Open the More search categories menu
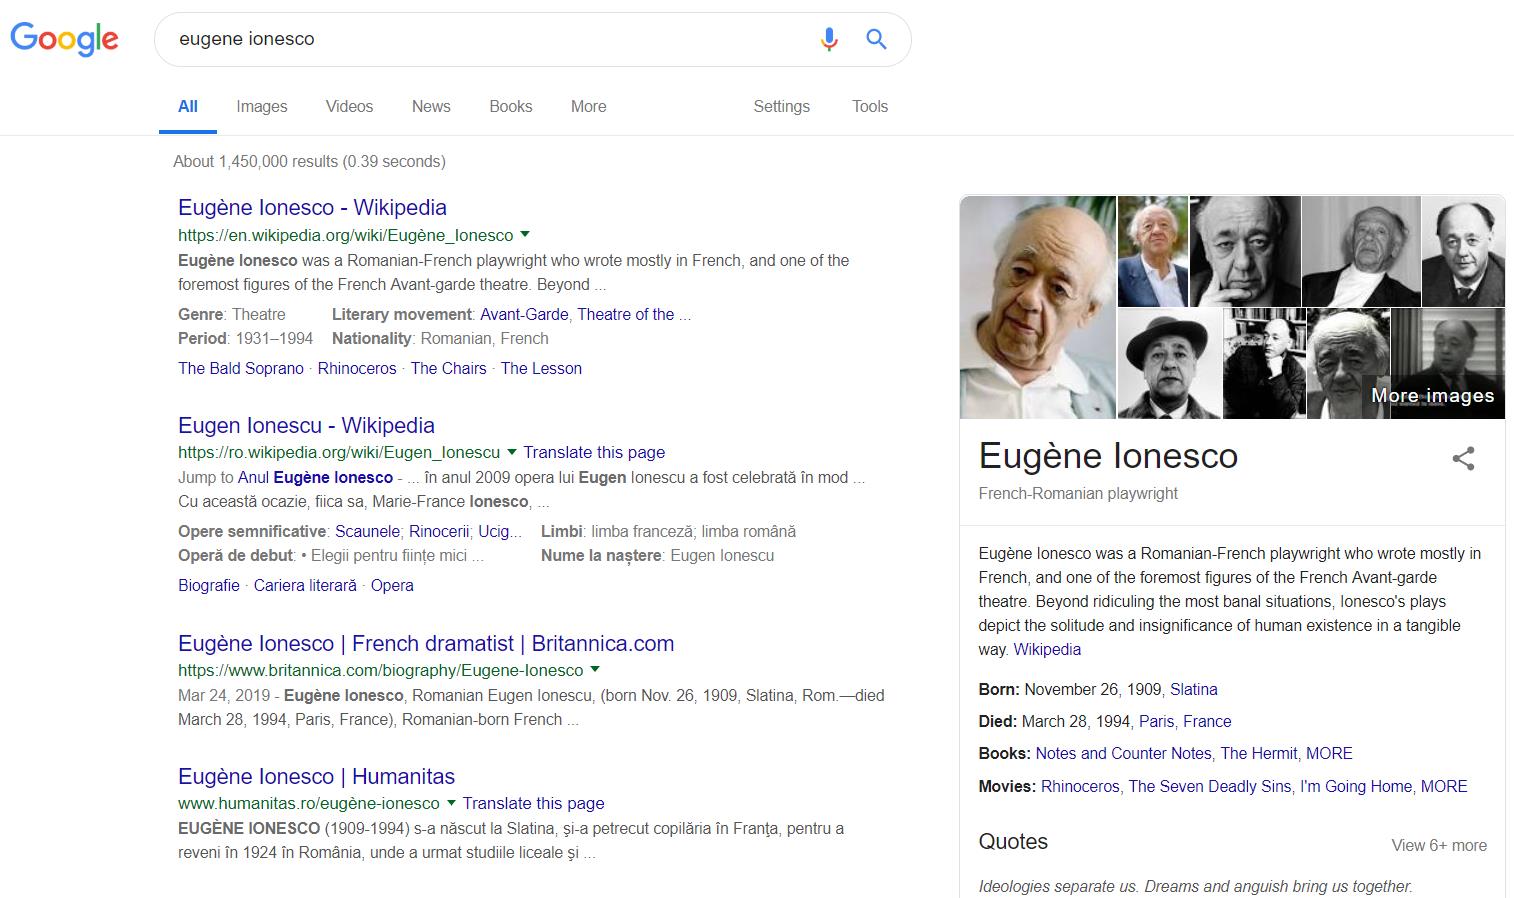The width and height of the screenshot is (1514, 898). pos(588,106)
